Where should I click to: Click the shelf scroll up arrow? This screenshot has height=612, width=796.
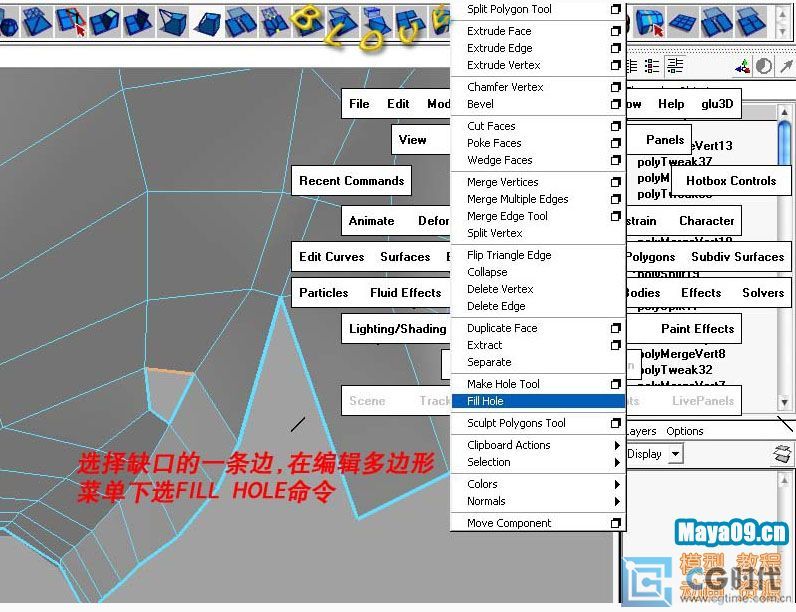pos(782,15)
